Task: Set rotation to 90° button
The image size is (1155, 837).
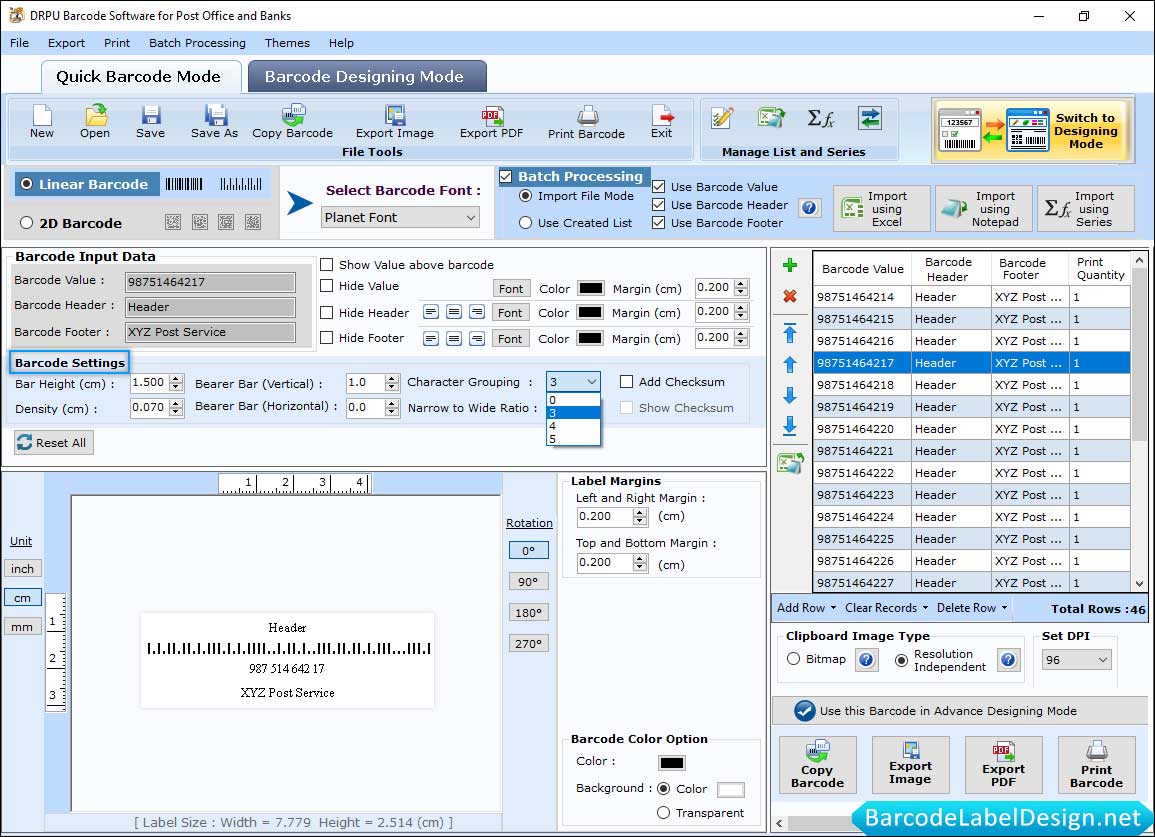Action: click(x=528, y=581)
